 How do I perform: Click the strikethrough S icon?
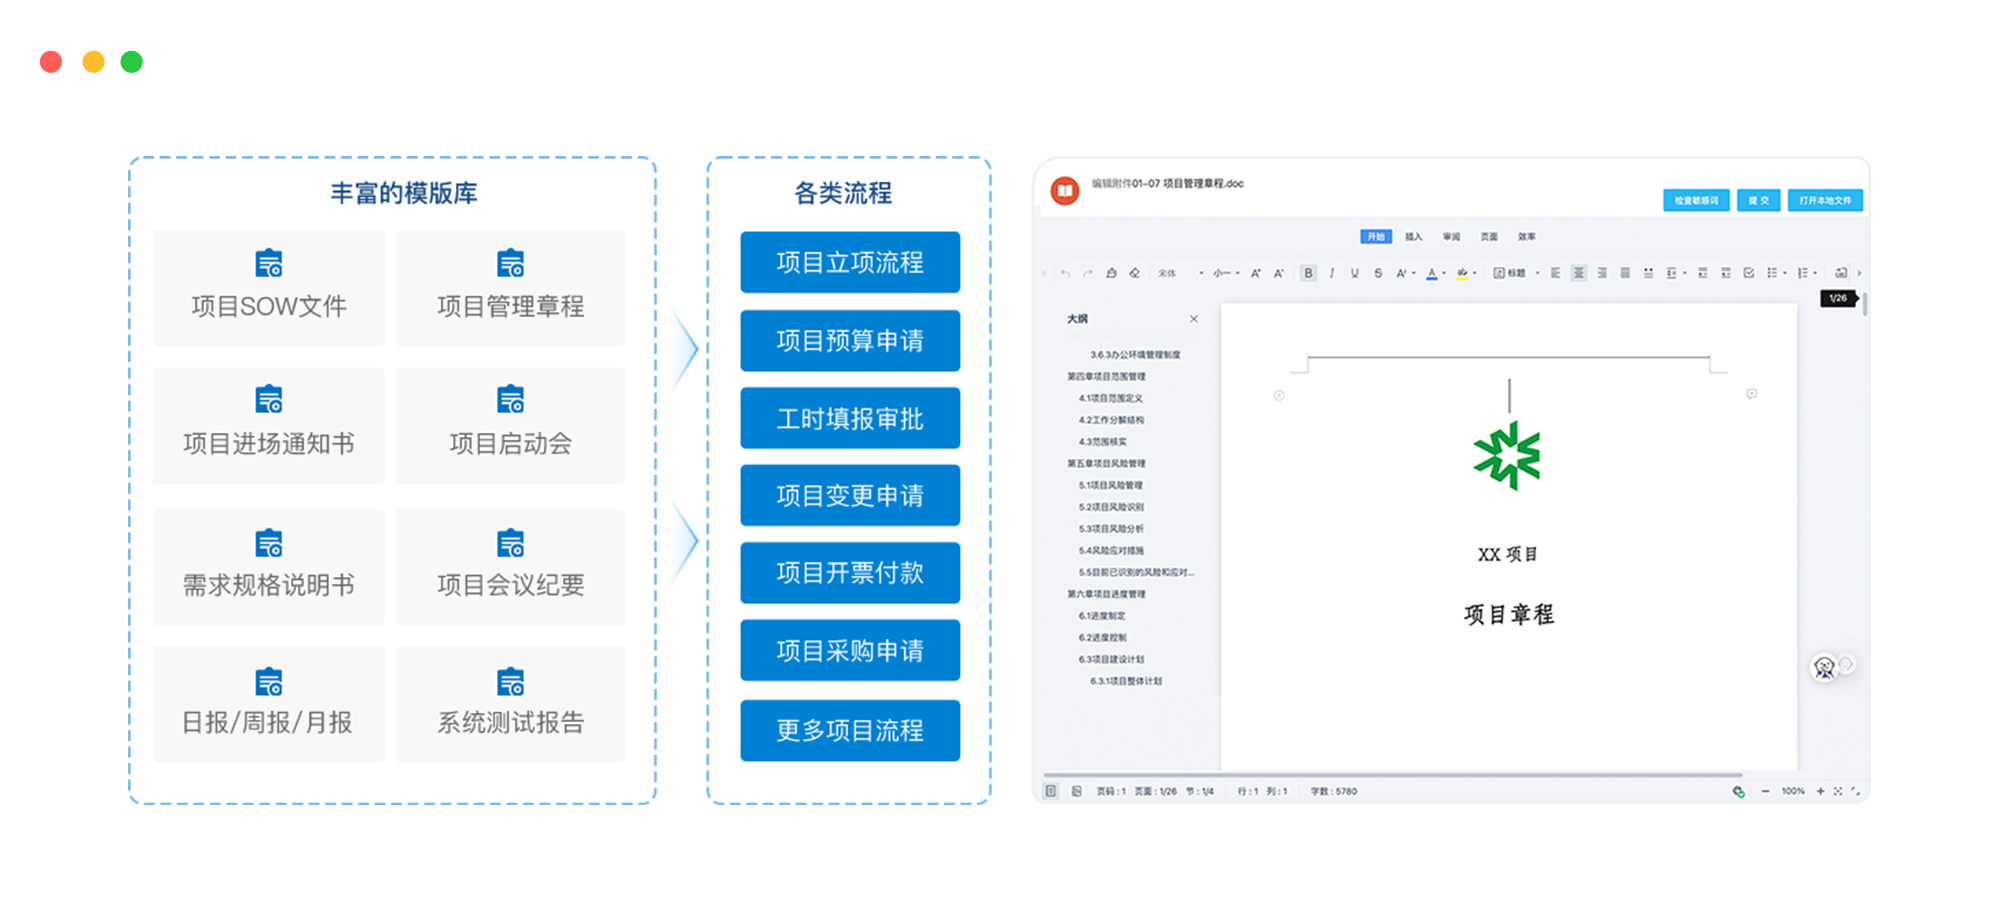click(x=1378, y=273)
